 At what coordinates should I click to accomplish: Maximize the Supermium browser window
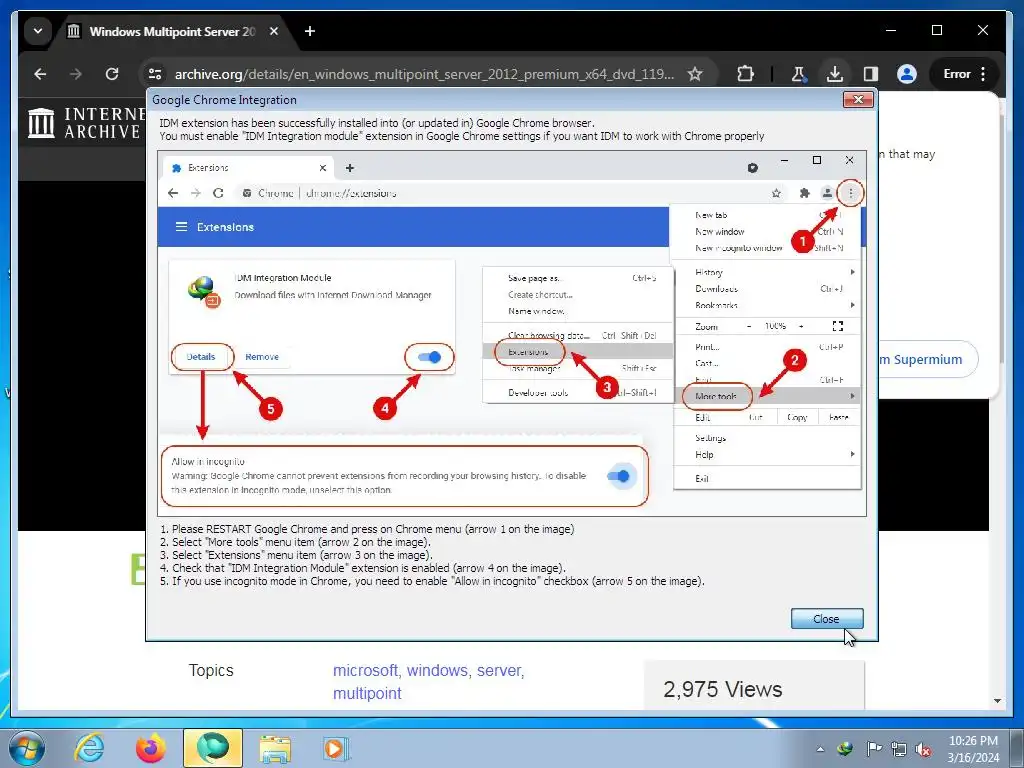(x=936, y=31)
